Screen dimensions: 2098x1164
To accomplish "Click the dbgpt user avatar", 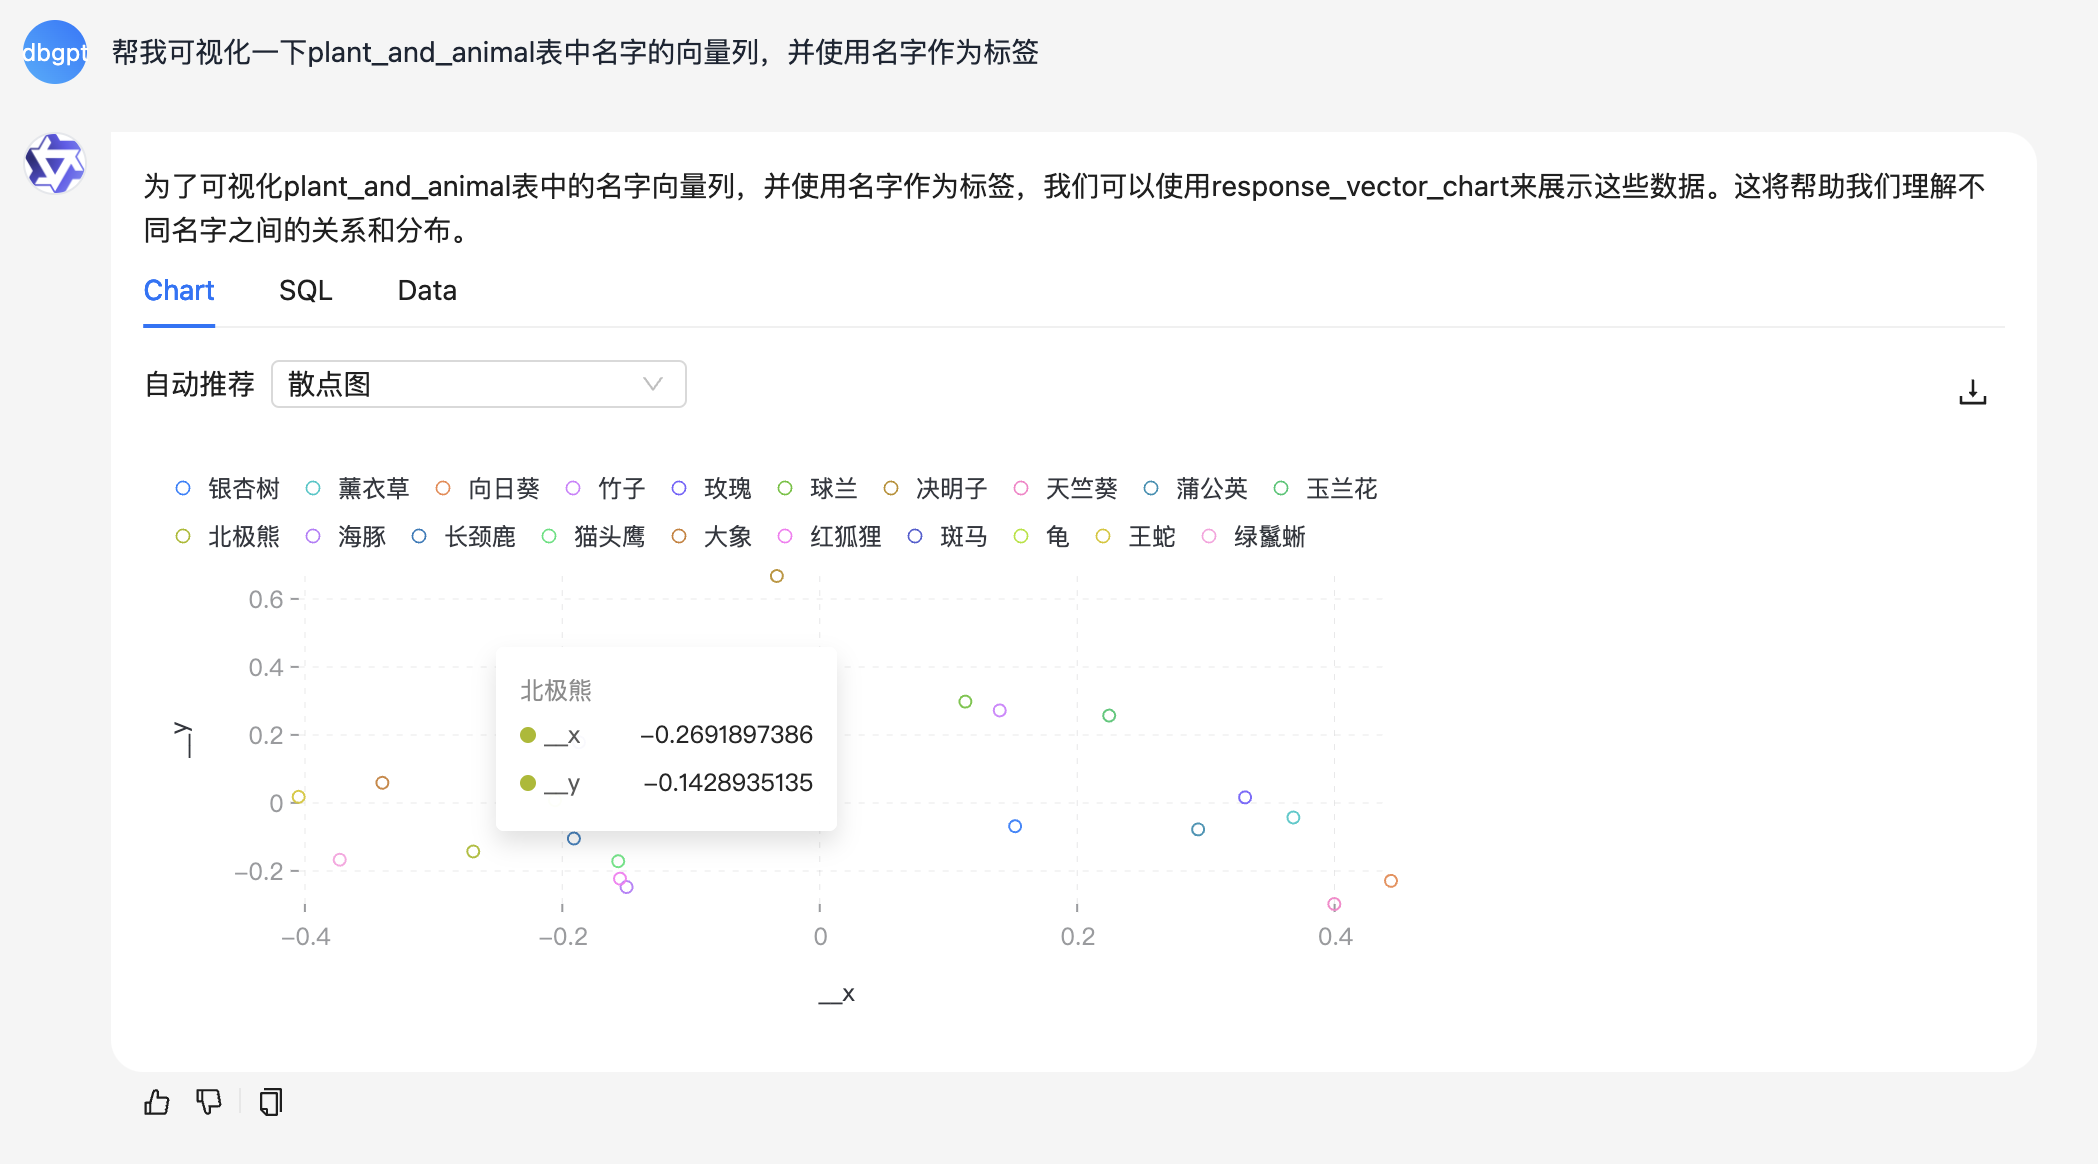I will pos(54,52).
